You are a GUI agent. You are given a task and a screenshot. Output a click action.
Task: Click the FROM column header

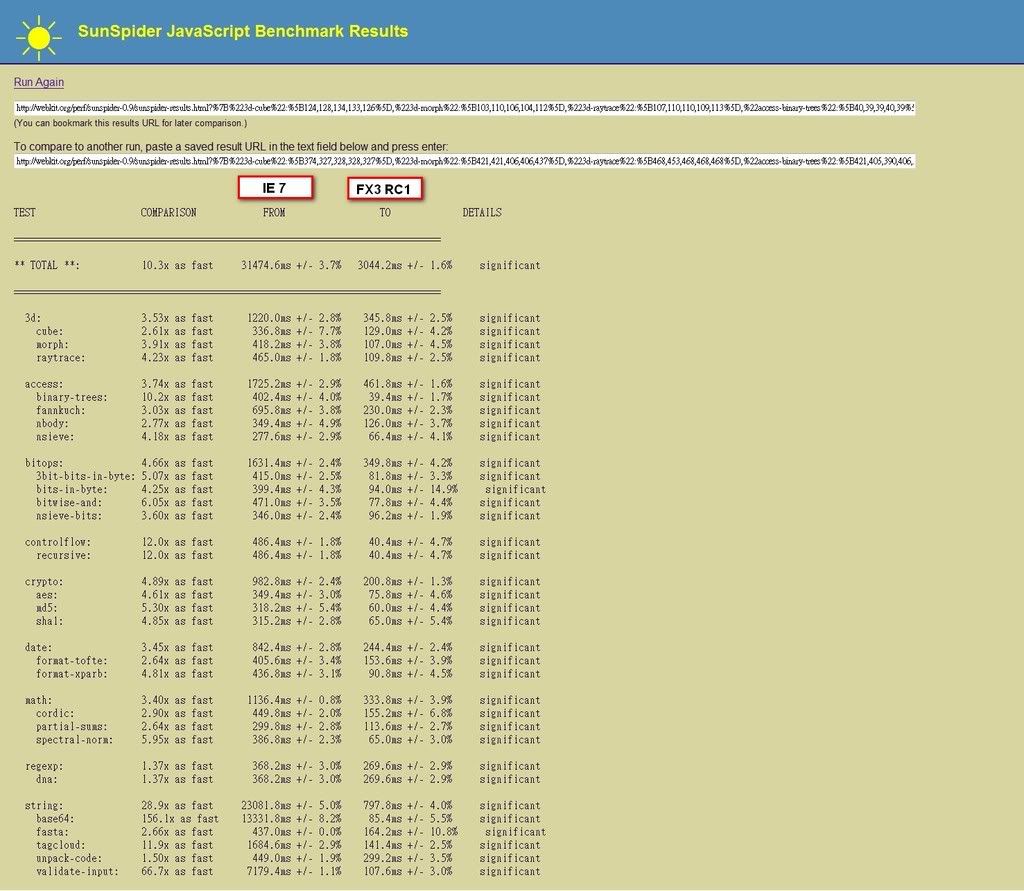point(274,213)
